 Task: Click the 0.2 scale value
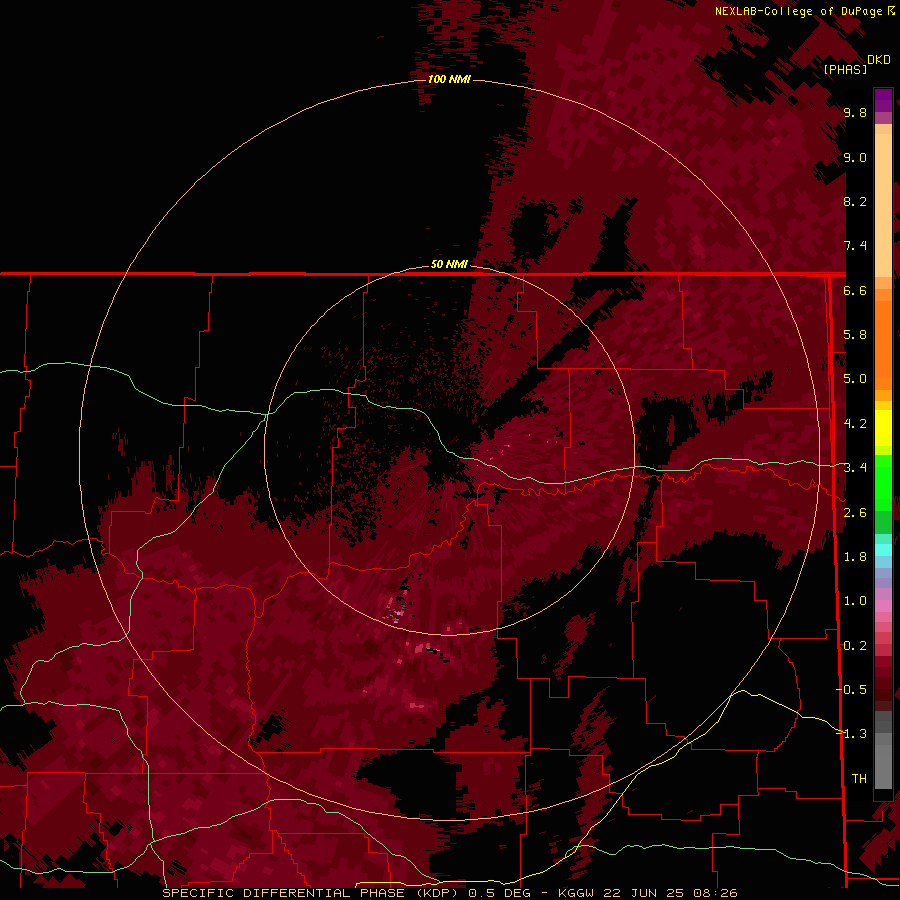(x=855, y=646)
